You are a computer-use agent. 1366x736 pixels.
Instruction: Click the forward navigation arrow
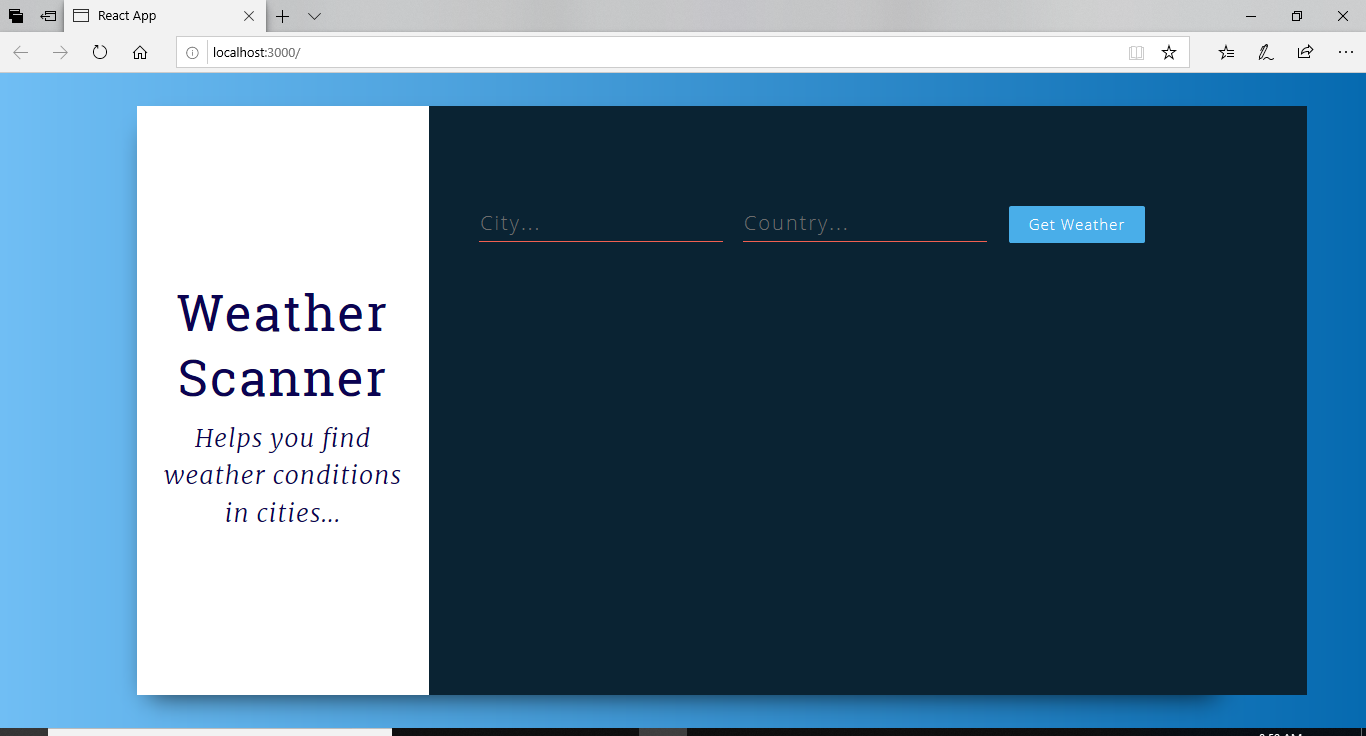point(60,52)
